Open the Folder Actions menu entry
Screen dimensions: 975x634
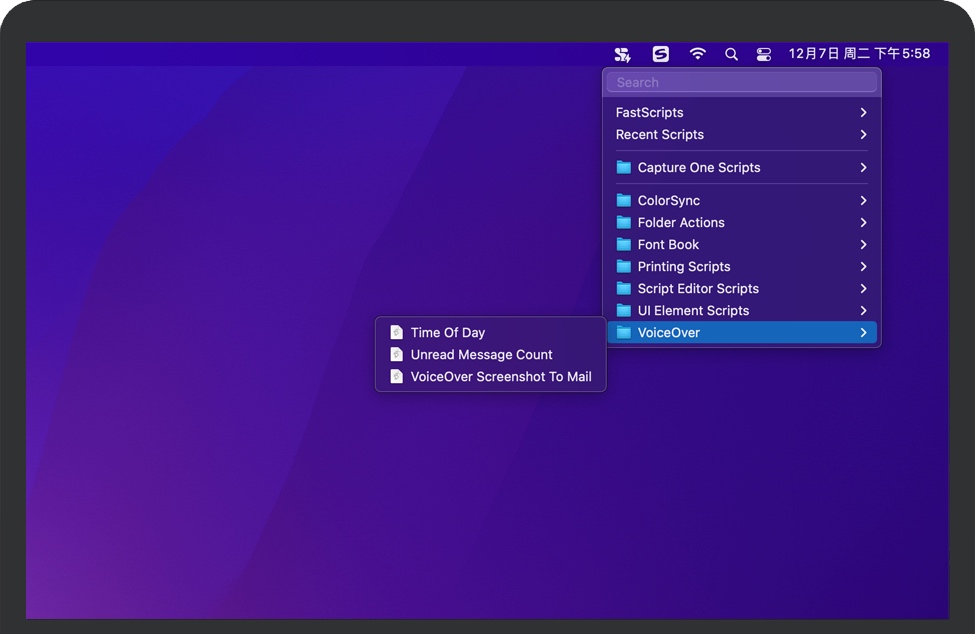[681, 223]
